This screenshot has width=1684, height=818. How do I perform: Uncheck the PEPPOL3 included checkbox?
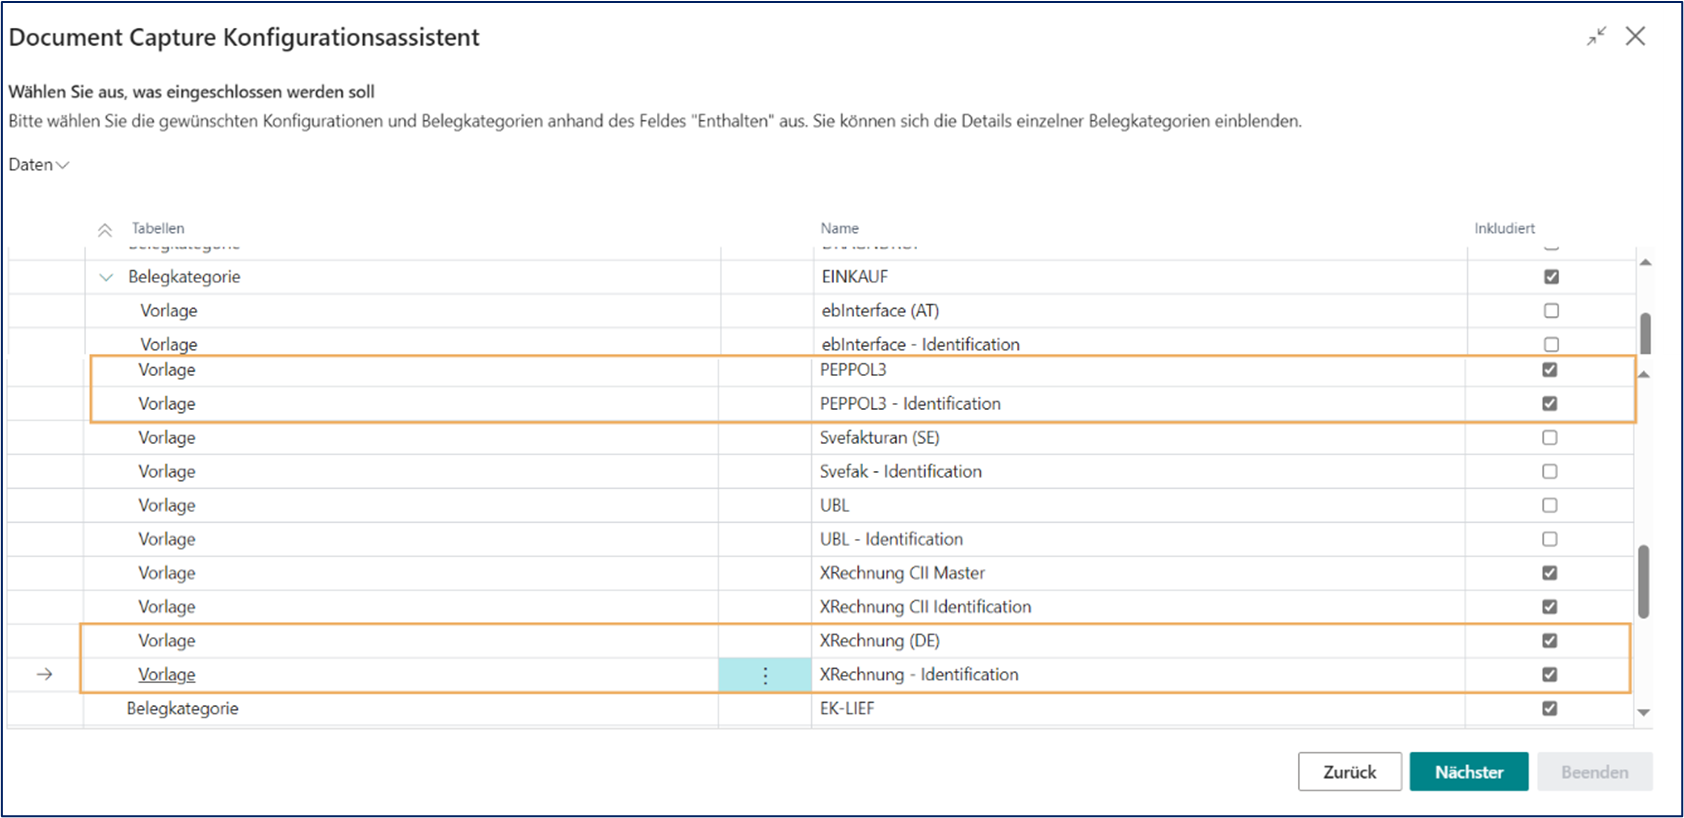point(1549,370)
